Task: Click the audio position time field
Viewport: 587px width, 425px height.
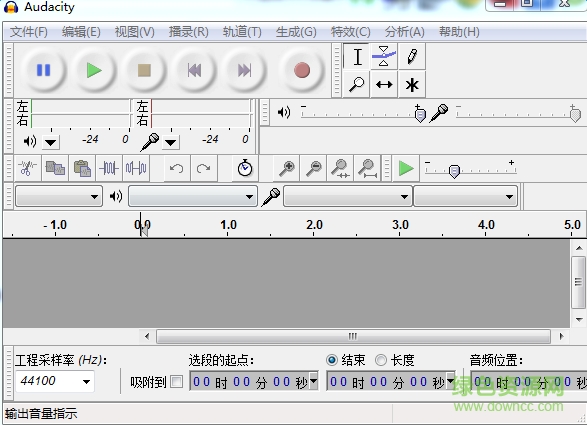Action: (528, 381)
